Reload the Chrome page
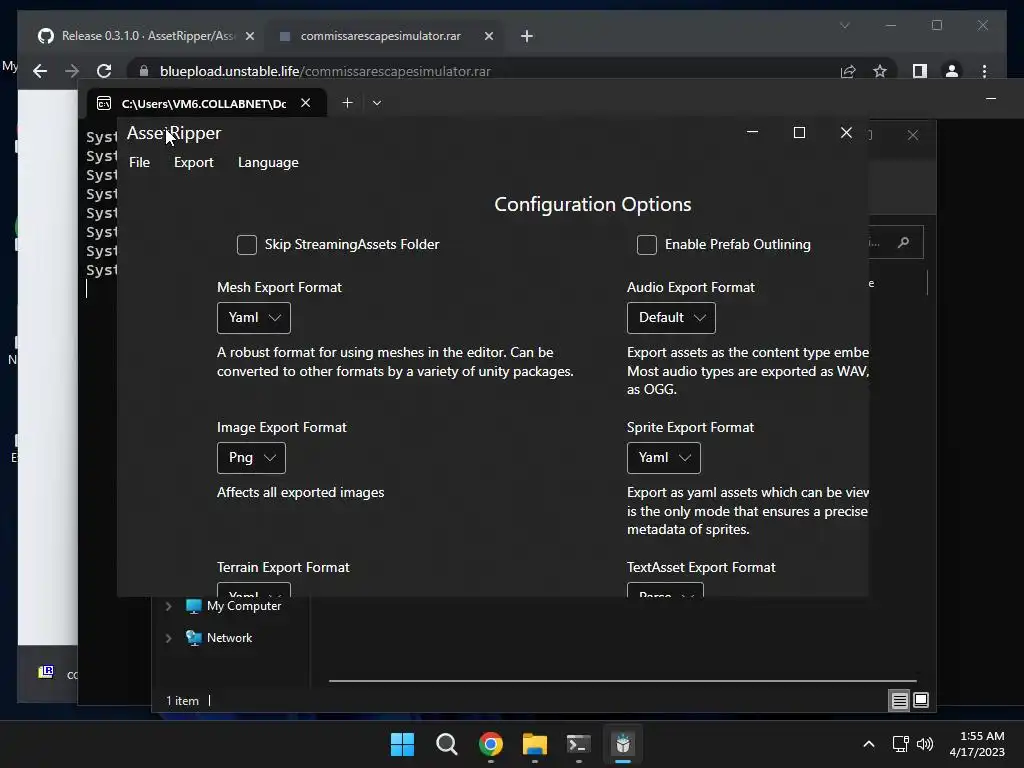The height and width of the screenshot is (768, 1024). pos(104,71)
